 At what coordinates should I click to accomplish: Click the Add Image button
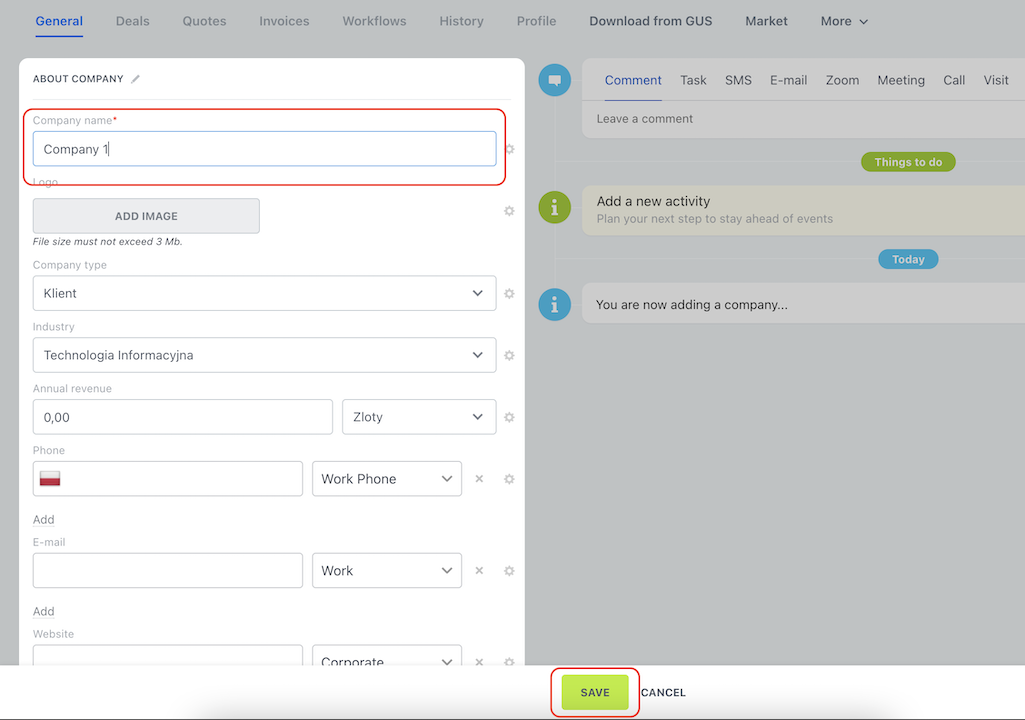146,216
